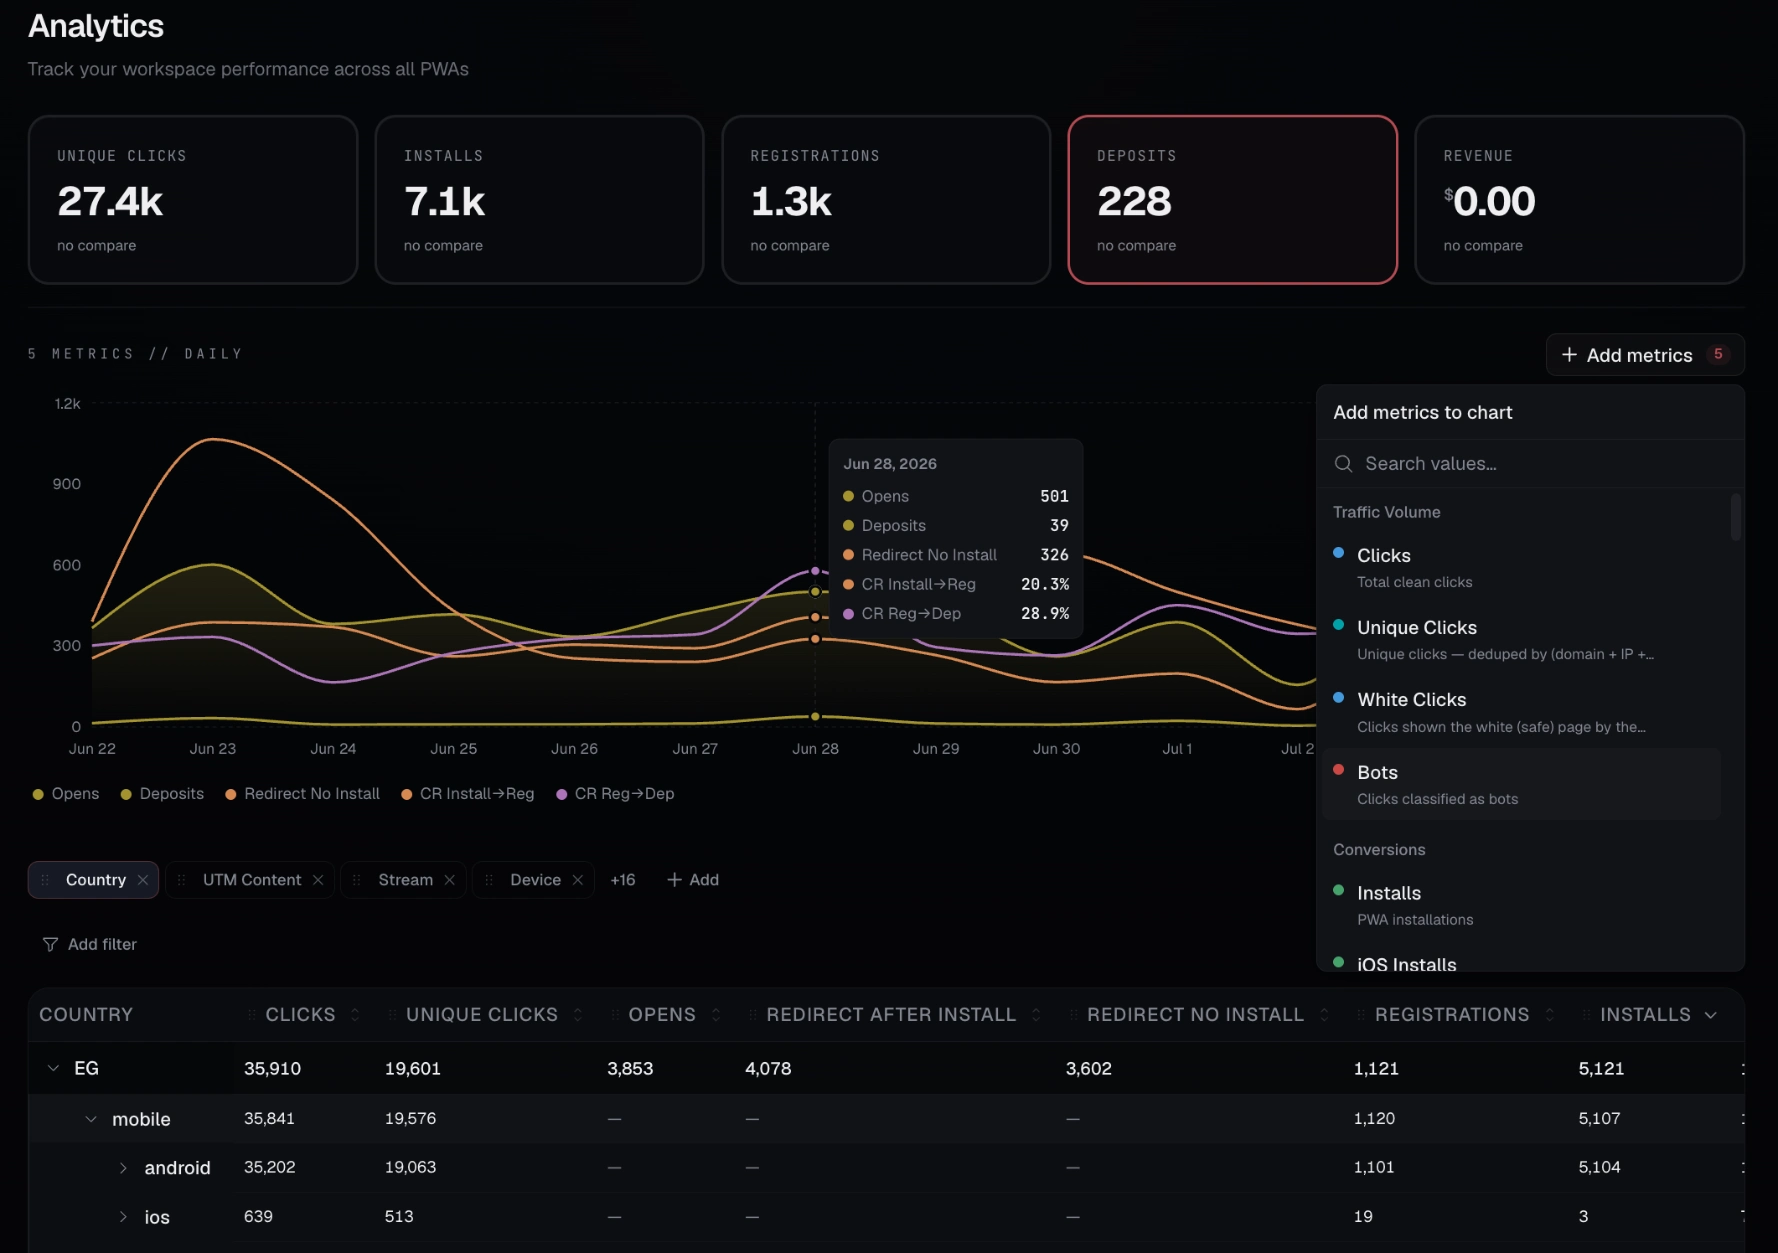Click the plus icon next to Add grouping
Screen dimensions: 1778x1253
[675, 880]
